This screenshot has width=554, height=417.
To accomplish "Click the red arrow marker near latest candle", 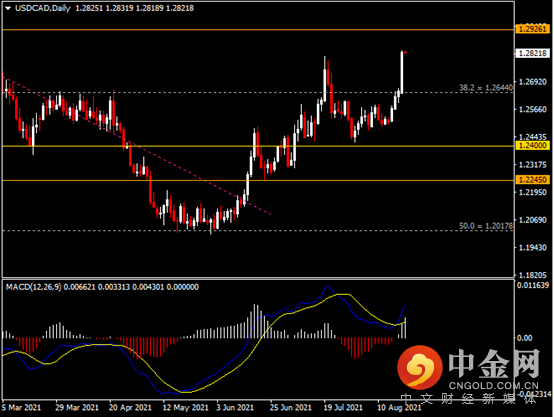I will 406,53.
